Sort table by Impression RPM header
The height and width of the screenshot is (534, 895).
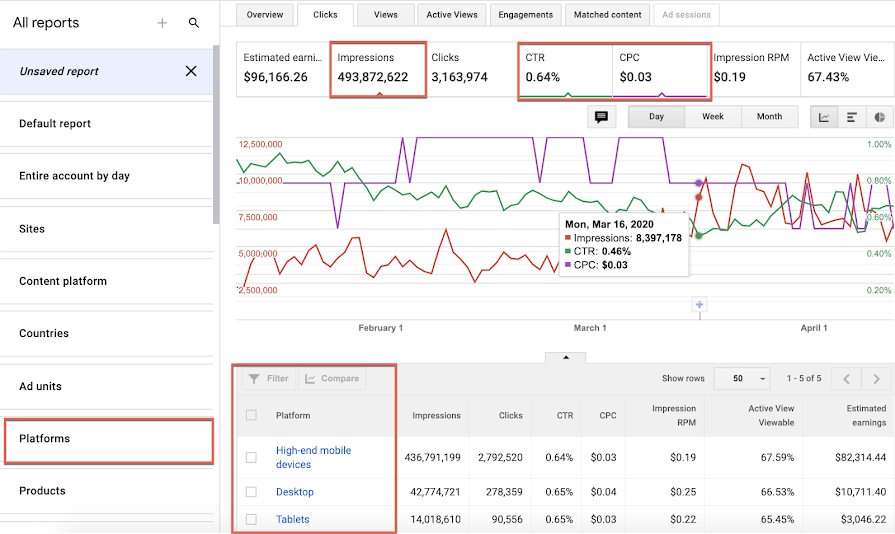[674, 415]
